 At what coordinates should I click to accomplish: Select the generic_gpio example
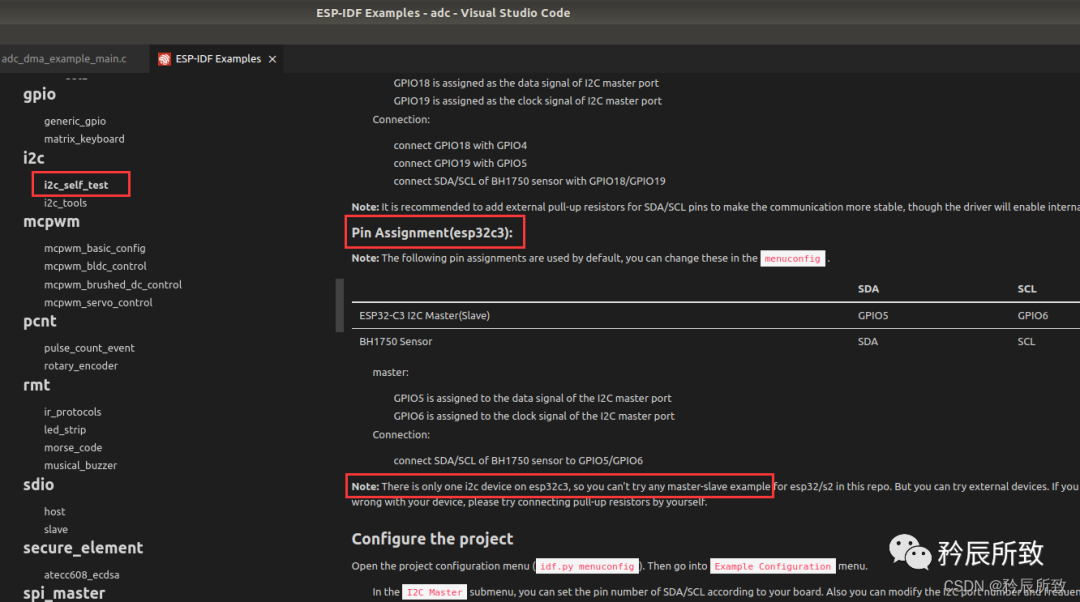(74, 121)
